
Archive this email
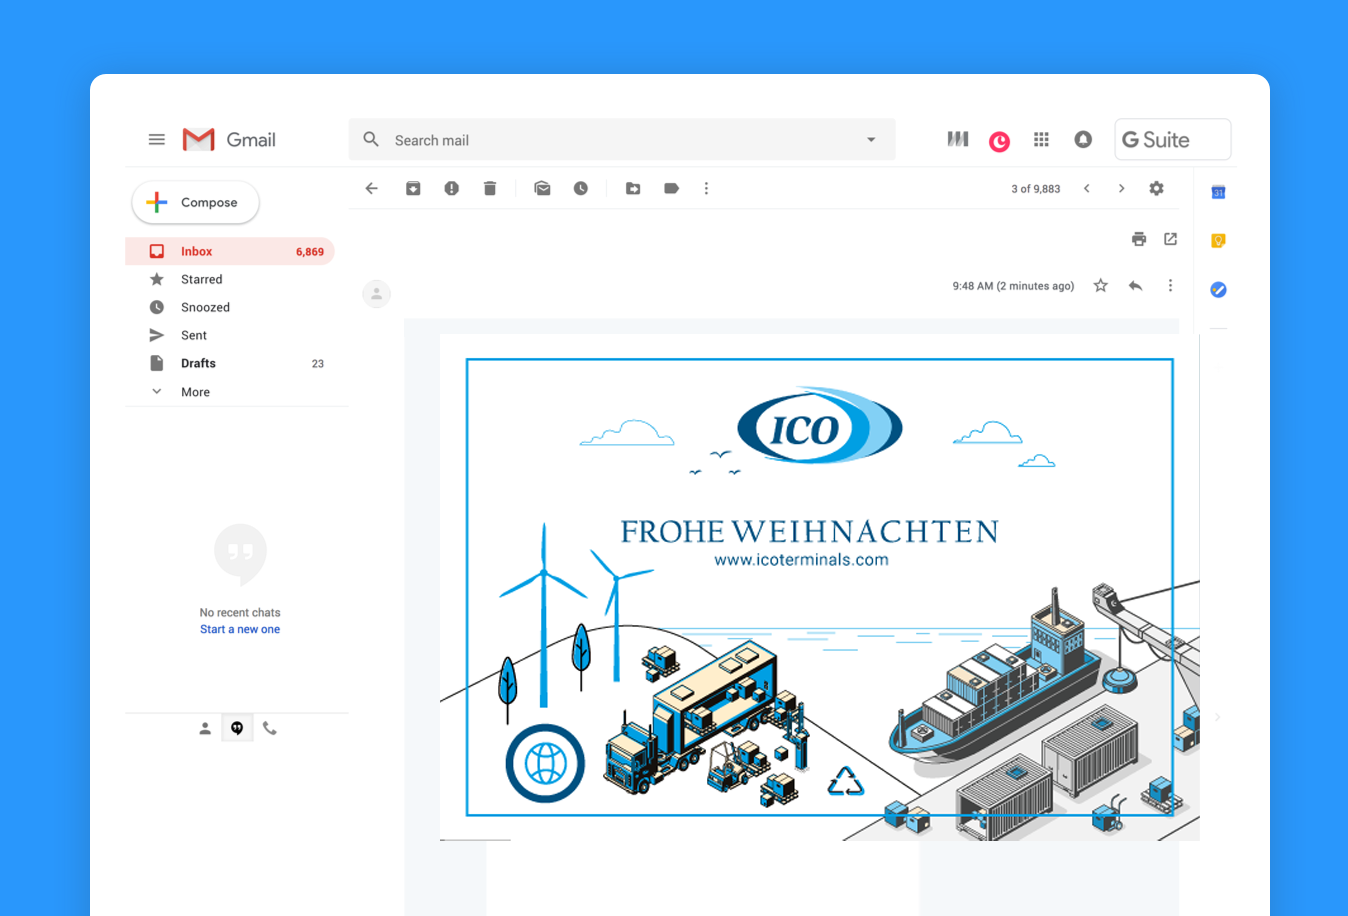click(413, 188)
